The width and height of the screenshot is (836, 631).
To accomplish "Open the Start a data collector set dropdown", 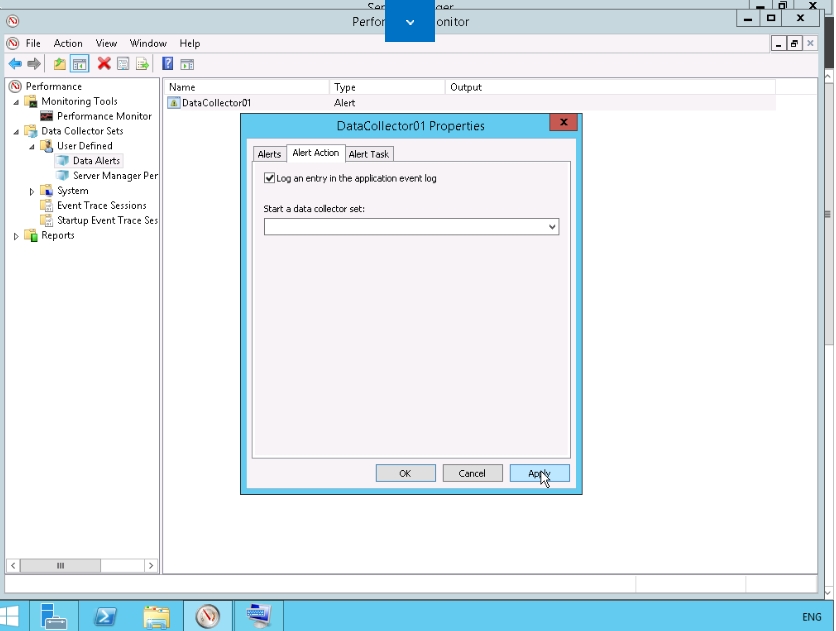I will tap(552, 227).
